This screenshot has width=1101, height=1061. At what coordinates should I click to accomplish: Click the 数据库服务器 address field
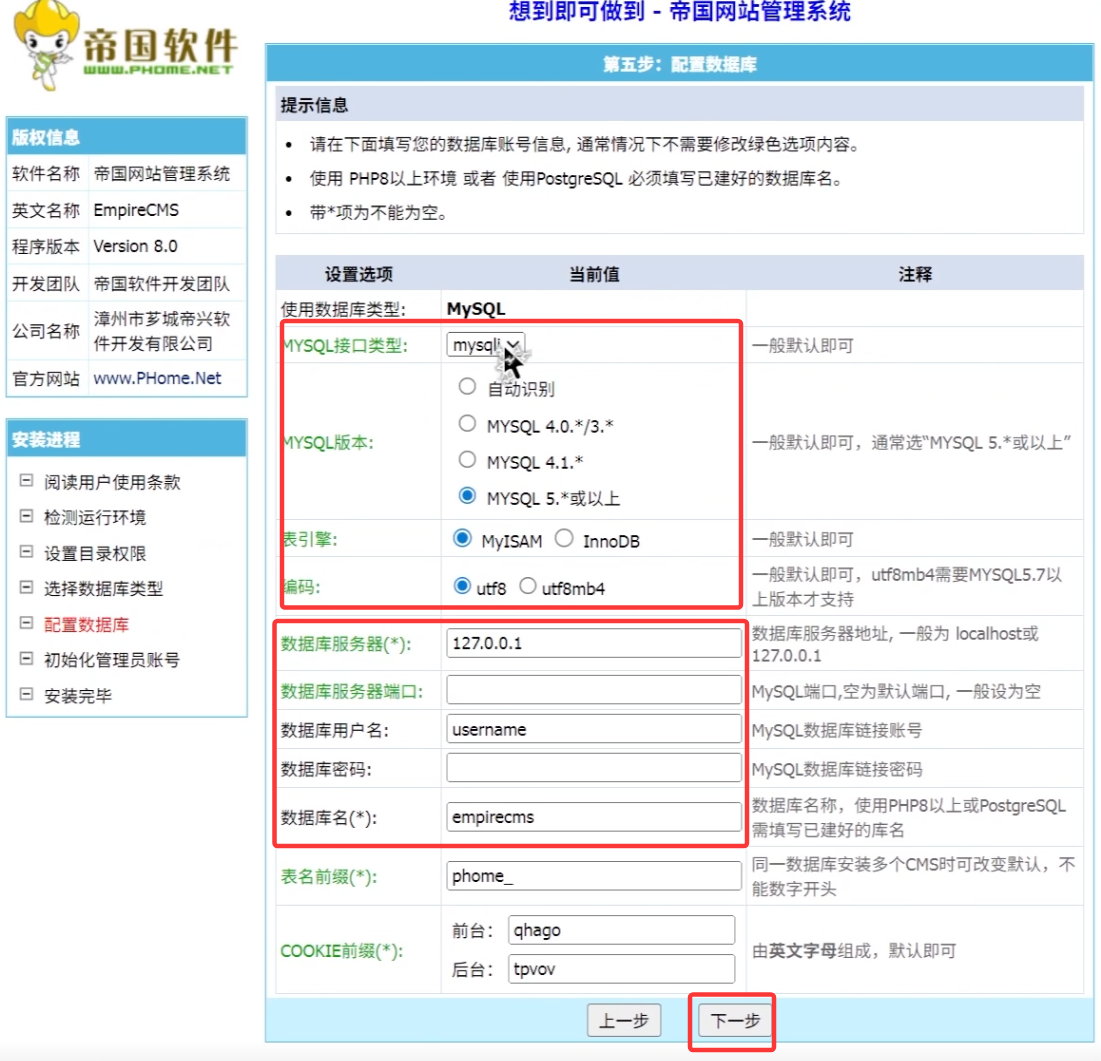[x=594, y=643]
